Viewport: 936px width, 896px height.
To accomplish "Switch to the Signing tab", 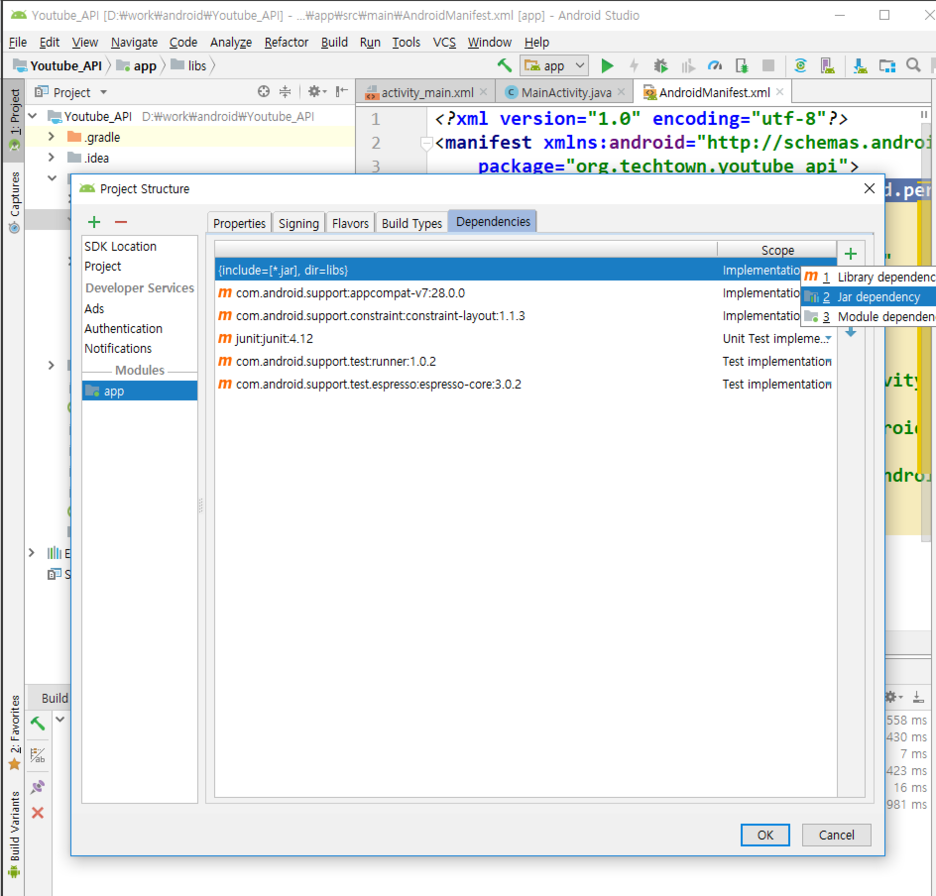I will click(298, 223).
